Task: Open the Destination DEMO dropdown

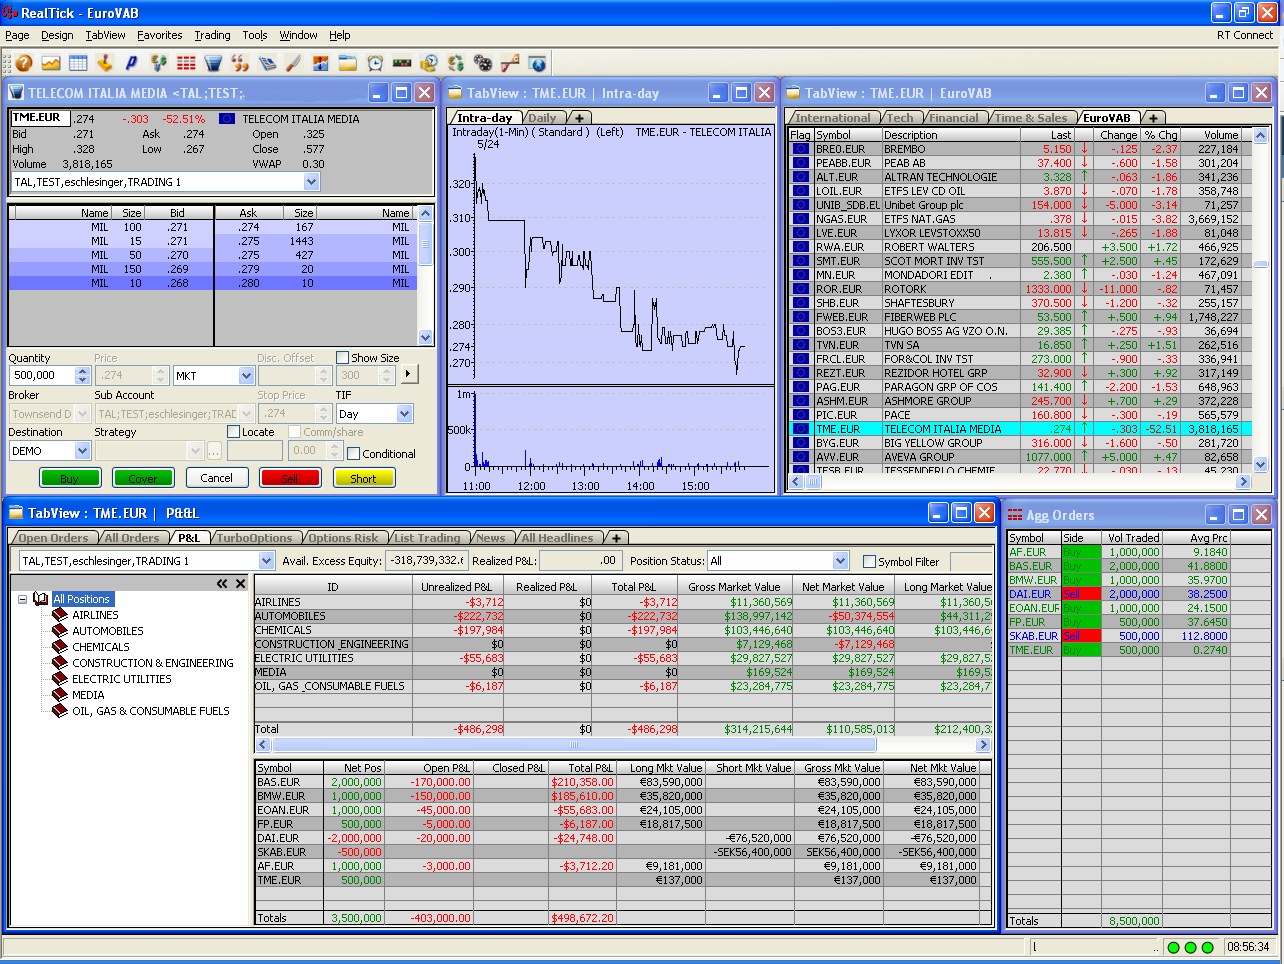Action: tap(83, 451)
